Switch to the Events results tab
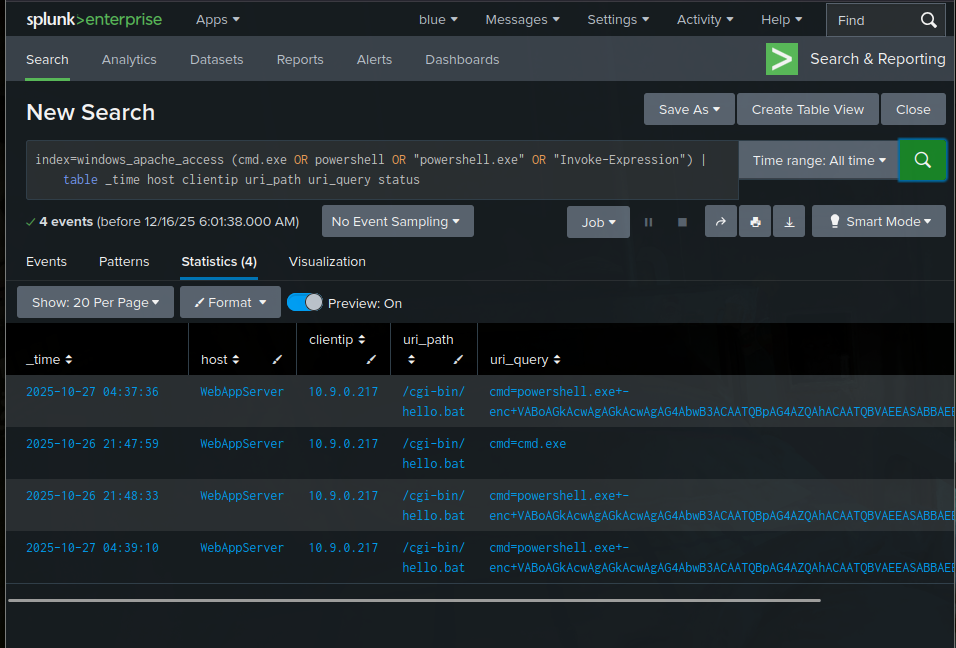956x648 pixels. [46, 262]
